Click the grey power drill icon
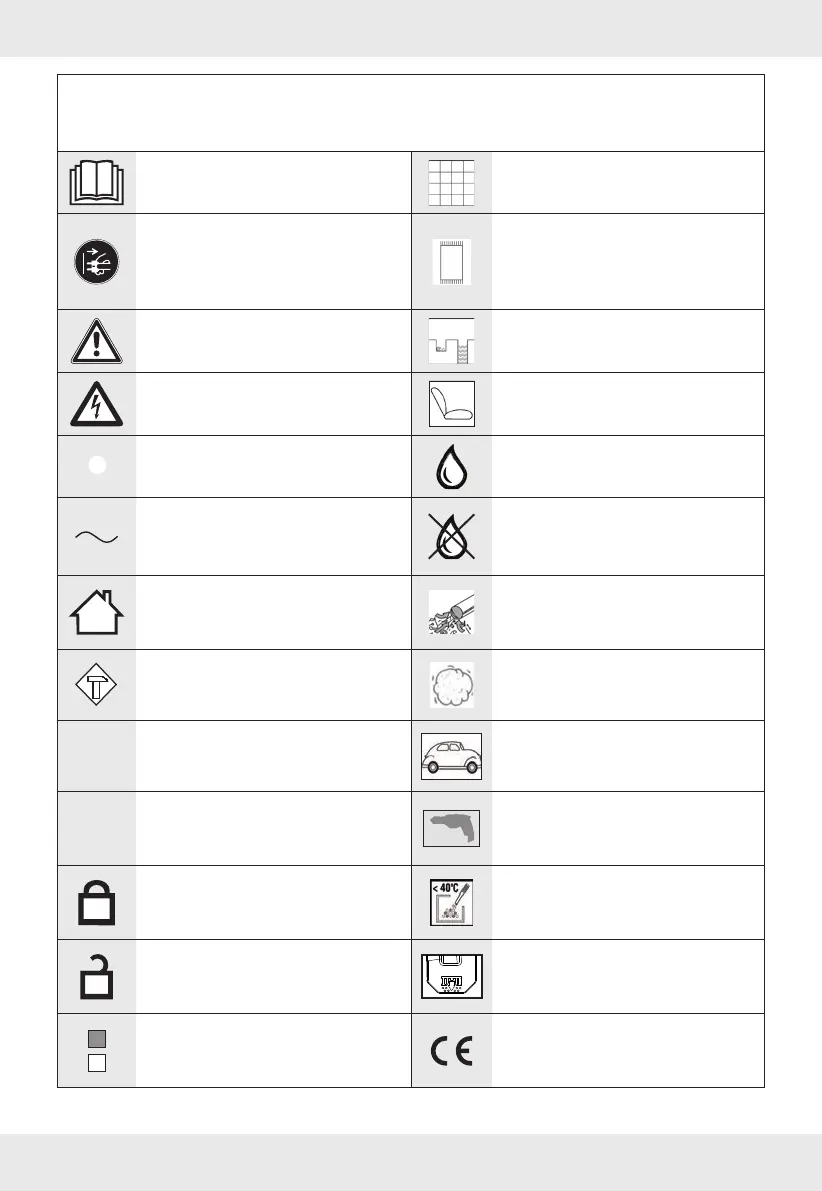This screenshot has height=1191, width=822. pos(452,828)
